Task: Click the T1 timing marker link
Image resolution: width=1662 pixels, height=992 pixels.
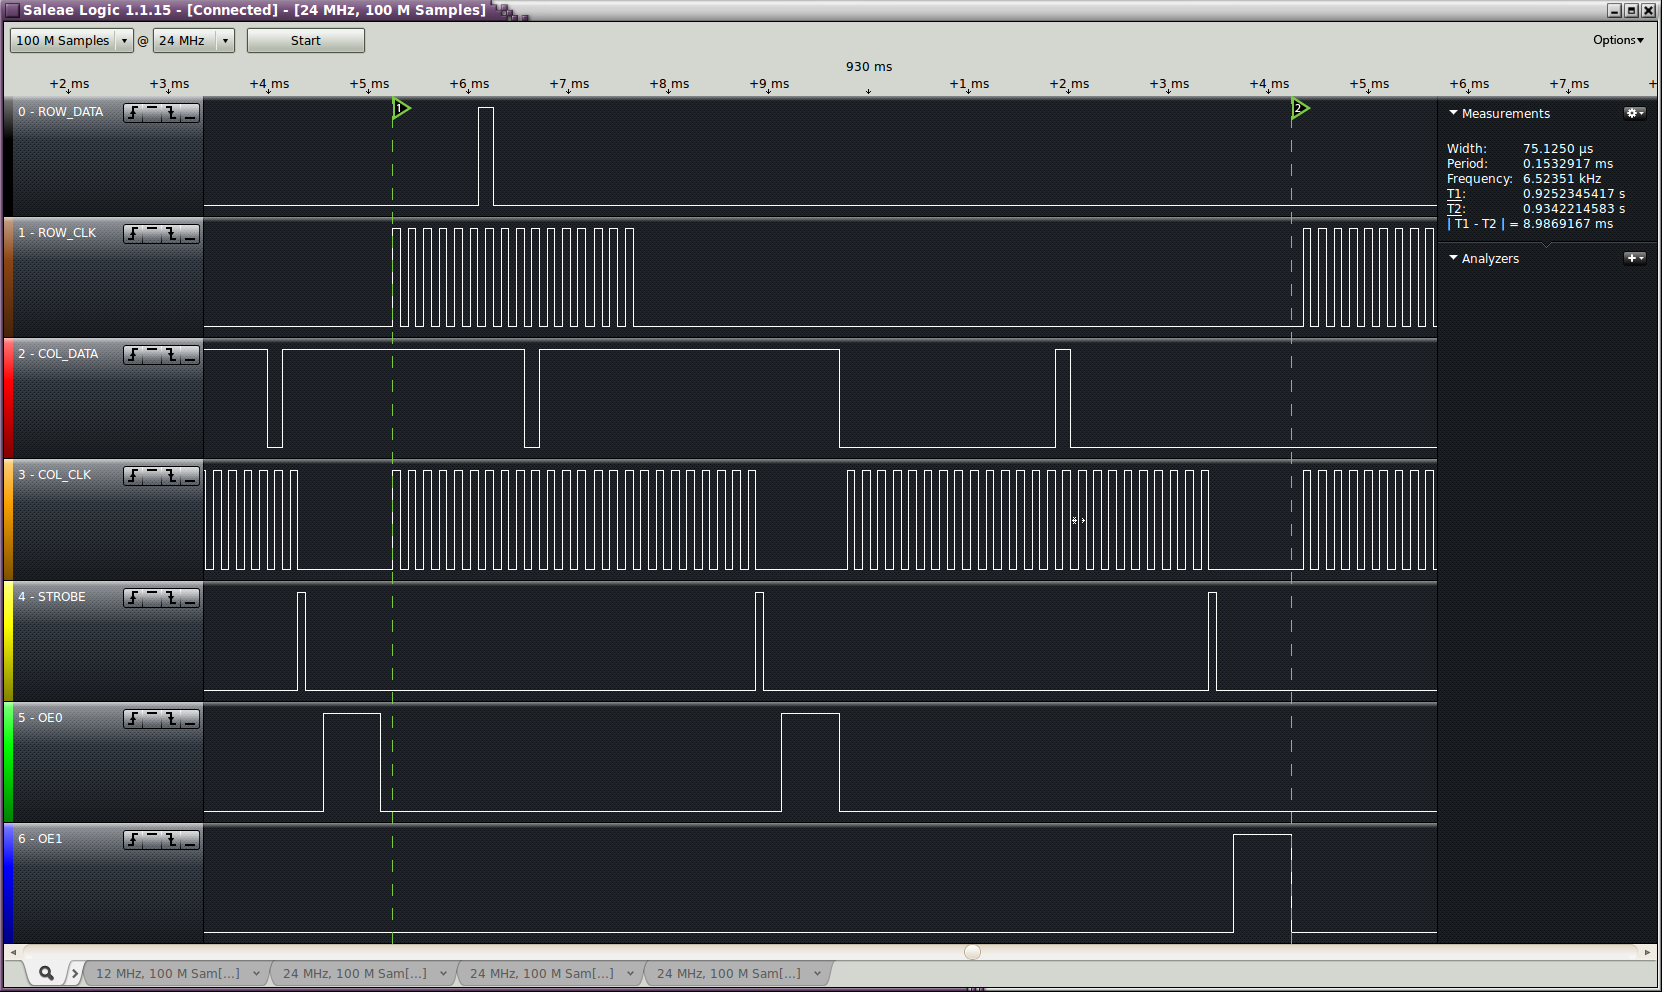Action: pyautogui.click(x=1455, y=194)
